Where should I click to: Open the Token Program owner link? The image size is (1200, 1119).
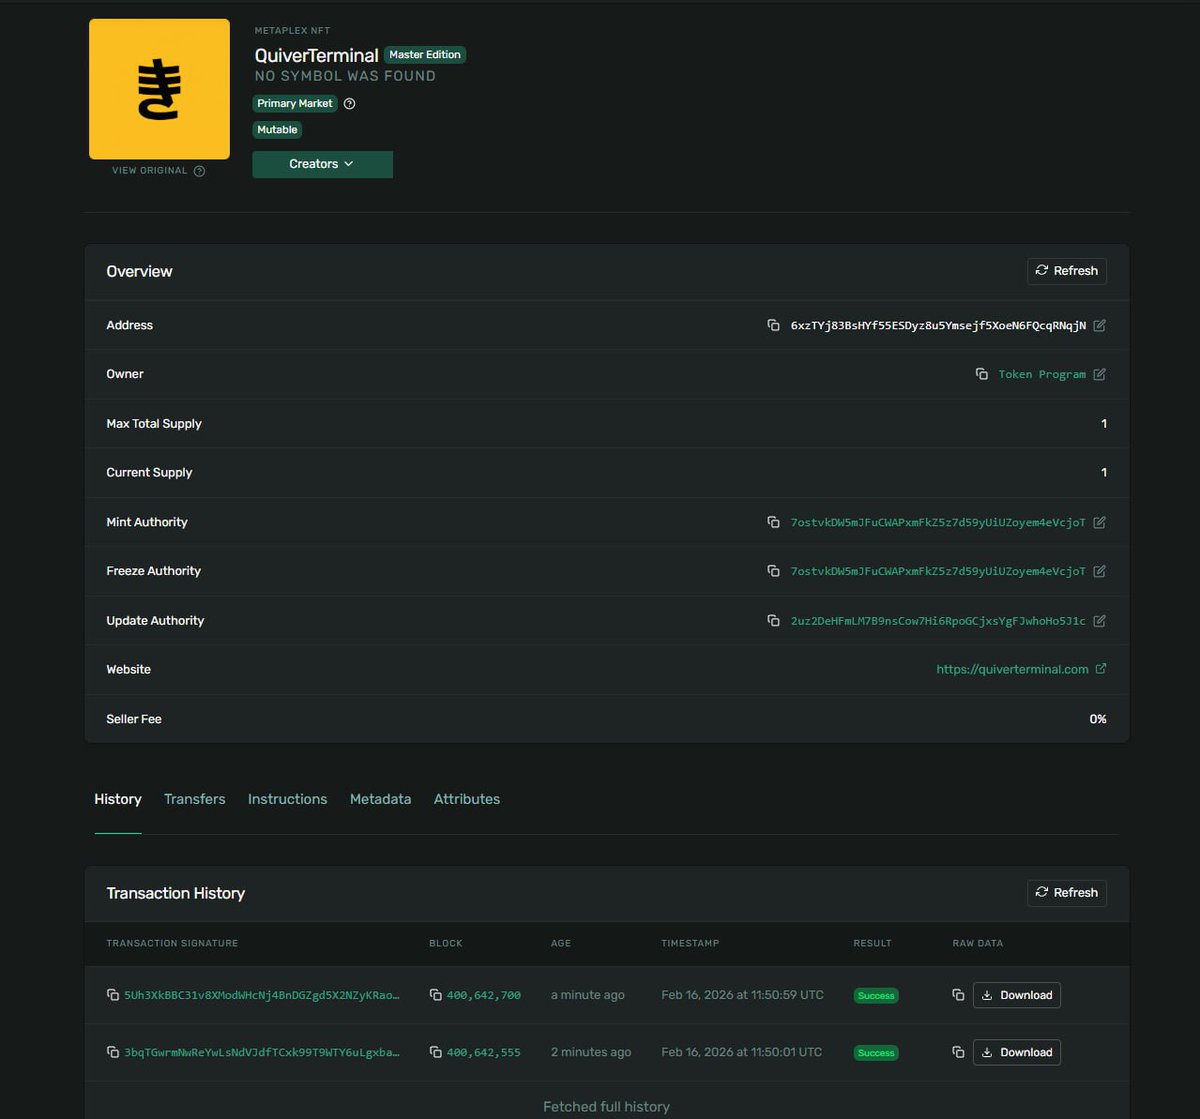click(x=1042, y=374)
